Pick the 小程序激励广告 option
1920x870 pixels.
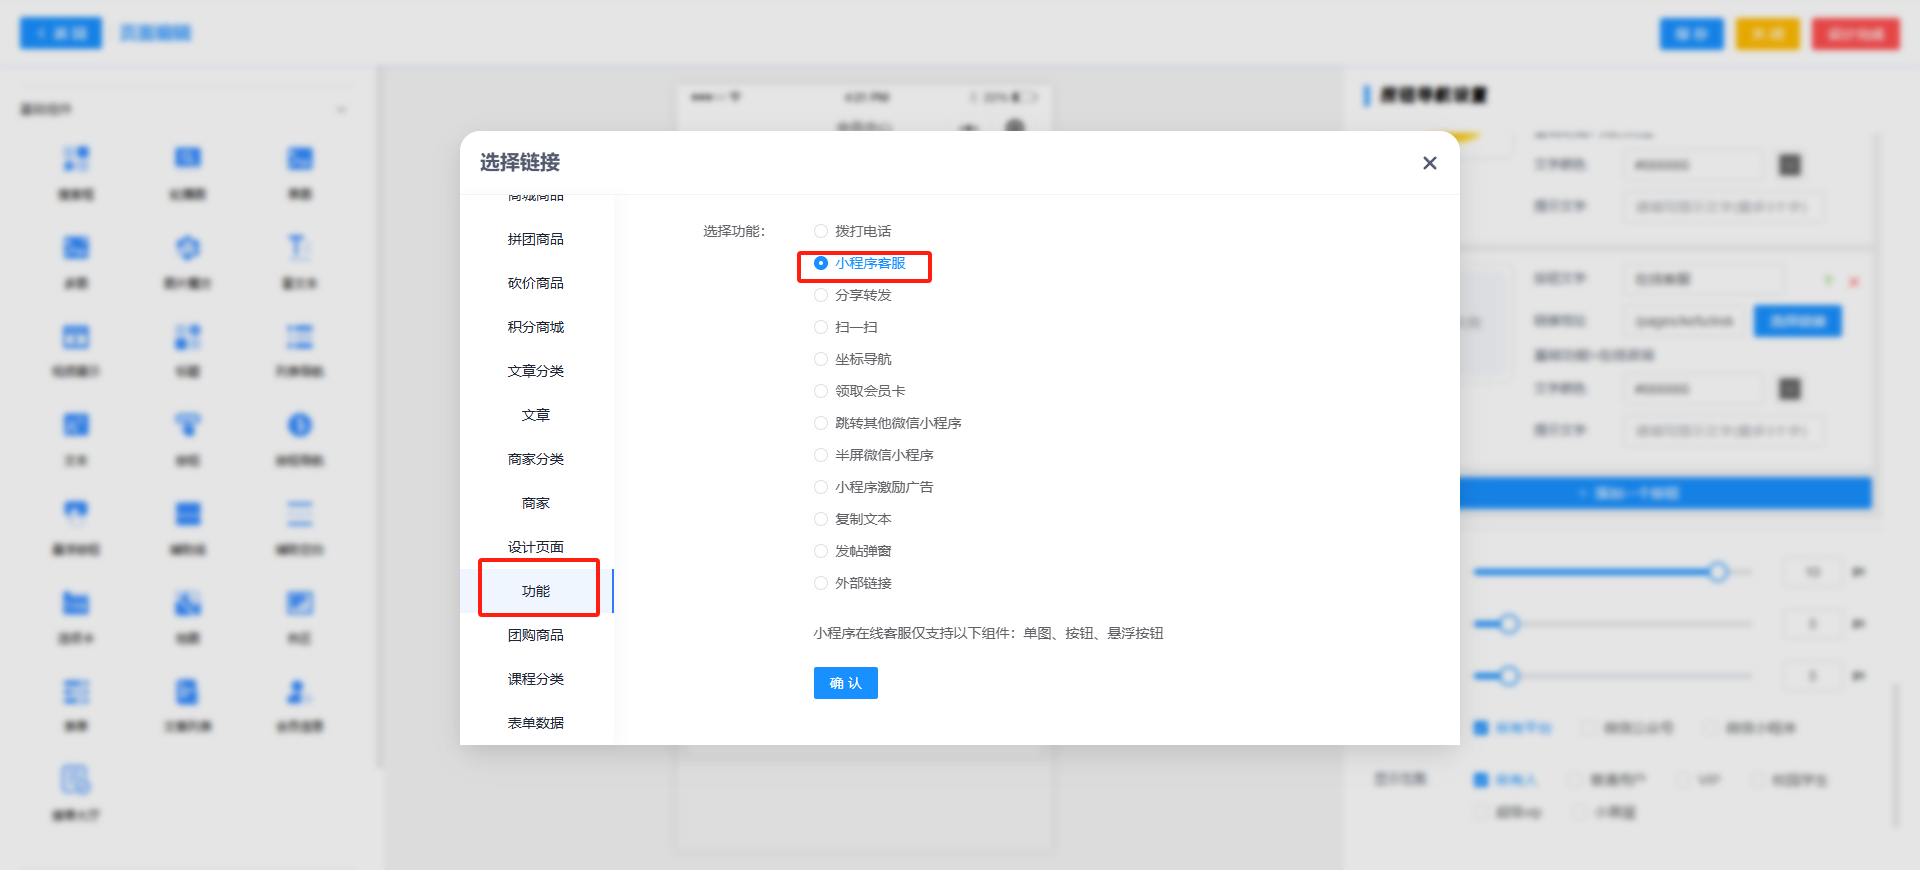[x=821, y=487]
